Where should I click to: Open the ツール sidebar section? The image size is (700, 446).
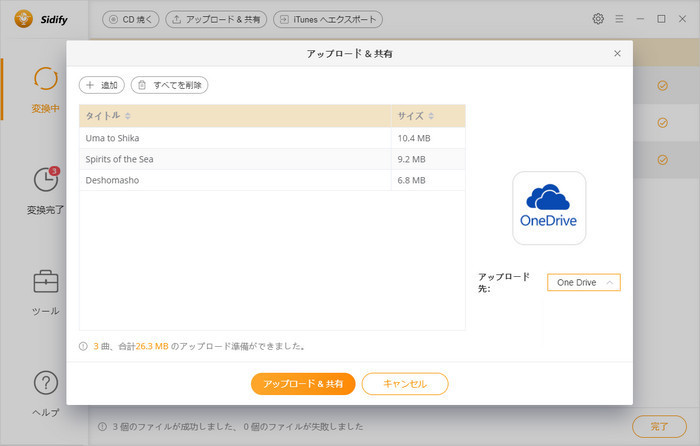[46, 292]
